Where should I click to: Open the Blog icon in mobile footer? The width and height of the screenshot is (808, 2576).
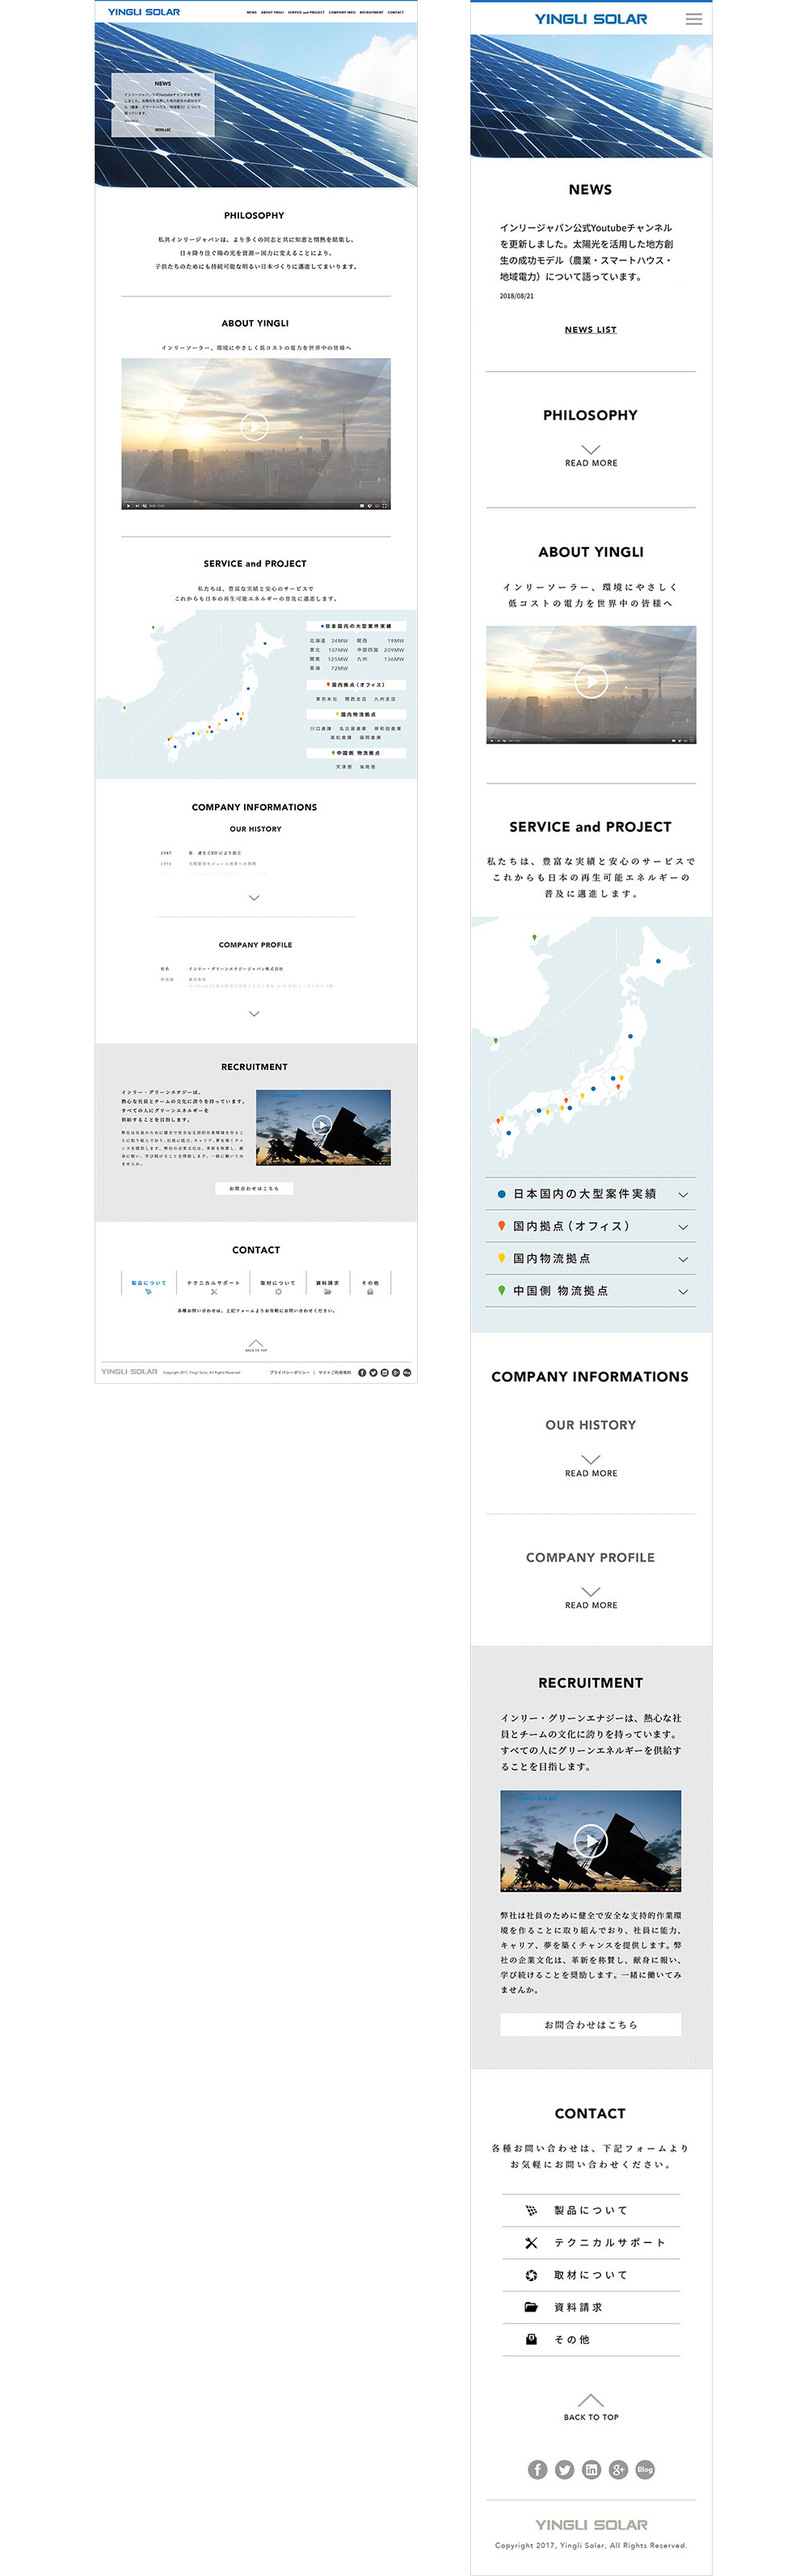point(645,2469)
